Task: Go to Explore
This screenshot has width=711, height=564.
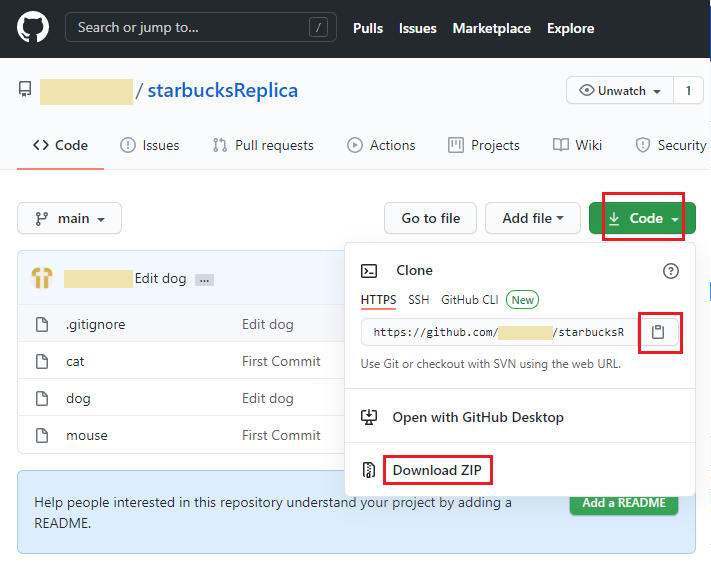Action: [570, 28]
